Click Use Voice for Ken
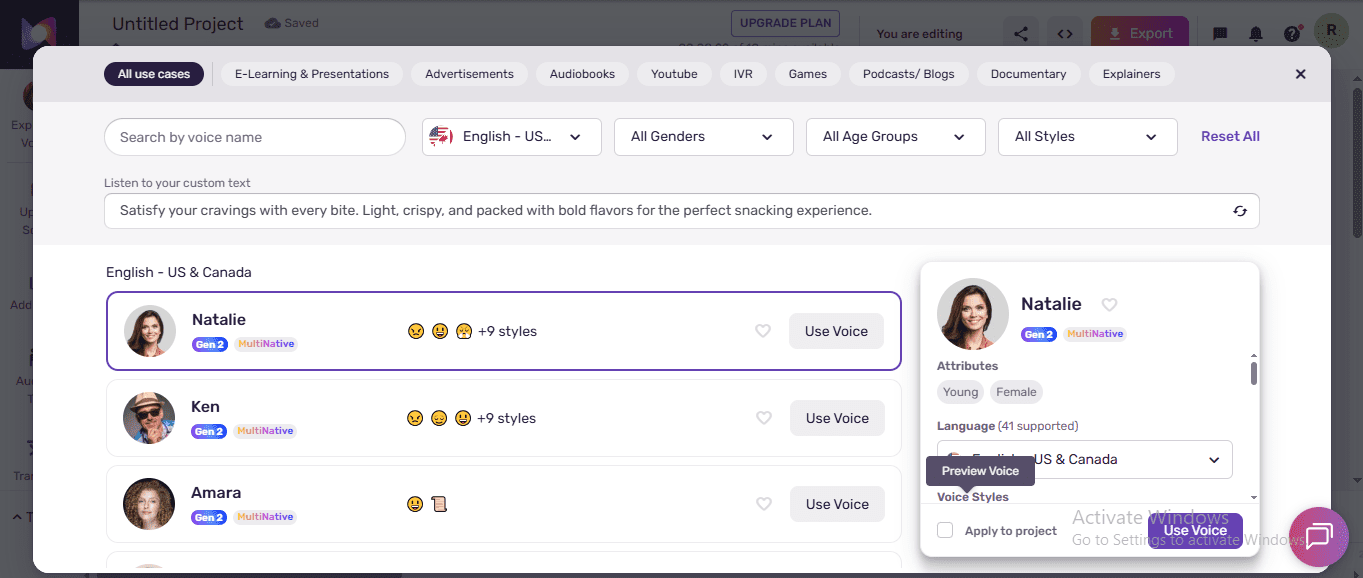Image resolution: width=1363 pixels, height=578 pixels. pyautogui.click(x=837, y=418)
